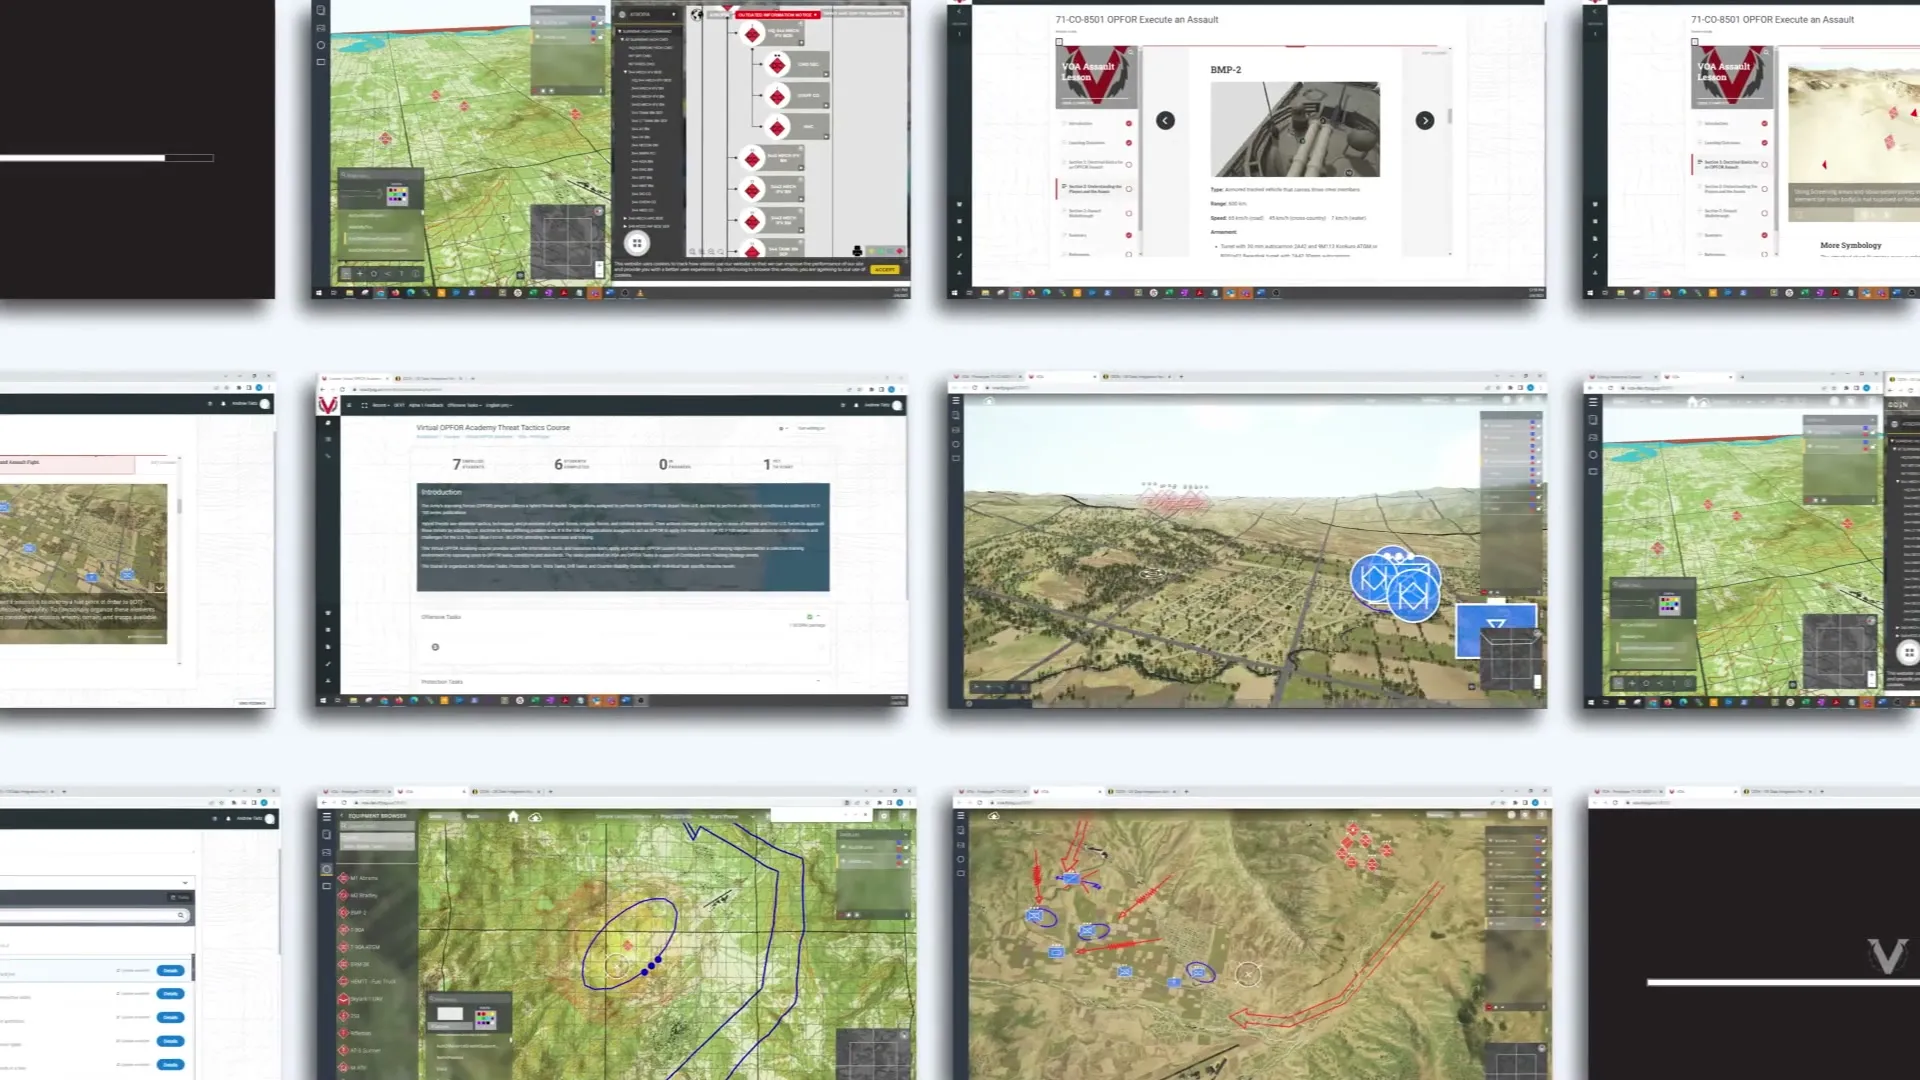Toggle the completion check next to Introduction
1920x1080 pixels.
pyautogui.click(x=1129, y=123)
